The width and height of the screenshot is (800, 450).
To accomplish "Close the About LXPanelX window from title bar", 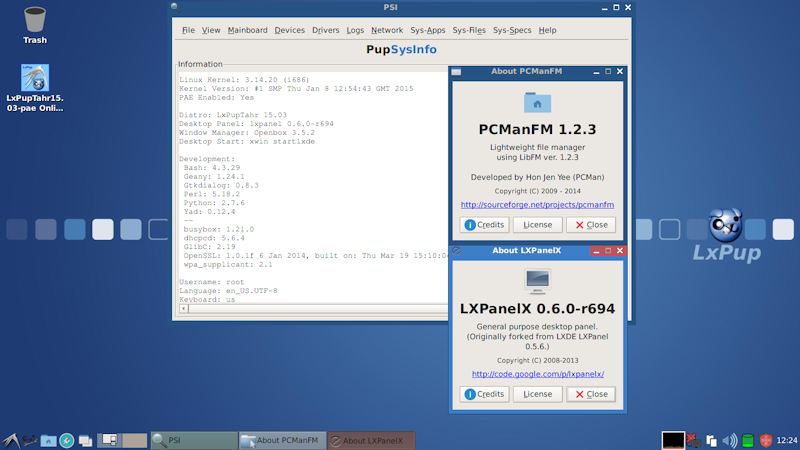I will click(x=619, y=251).
